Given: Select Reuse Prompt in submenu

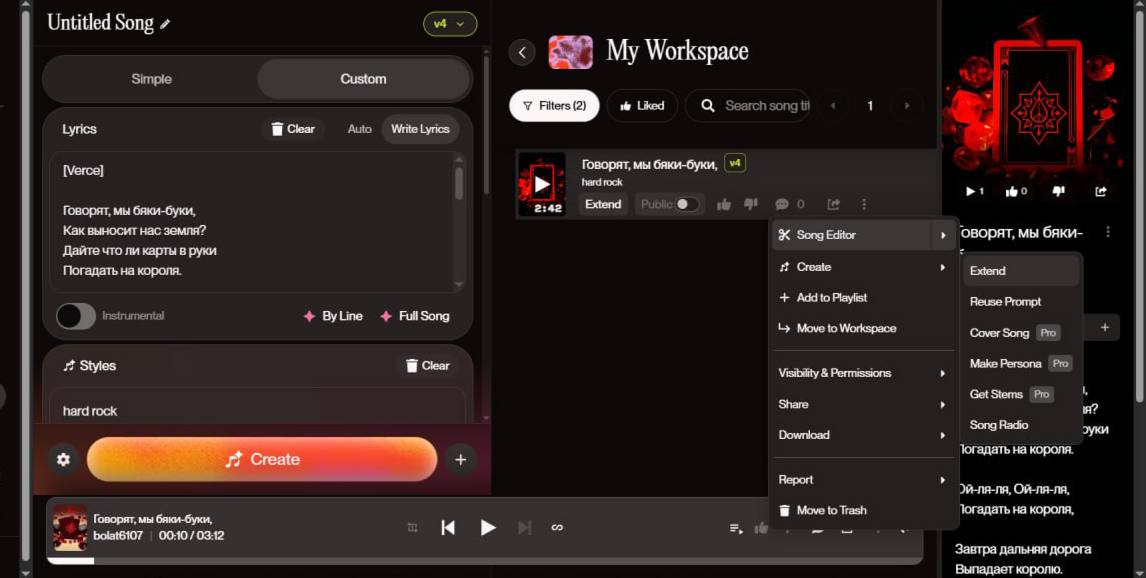Looking at the screenshot, I should pos(1021,302).
